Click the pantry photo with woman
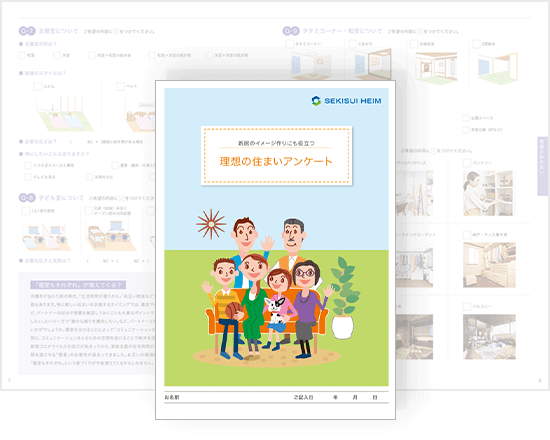The height and width of the screenshot is (440, 550). pos(488,193)
